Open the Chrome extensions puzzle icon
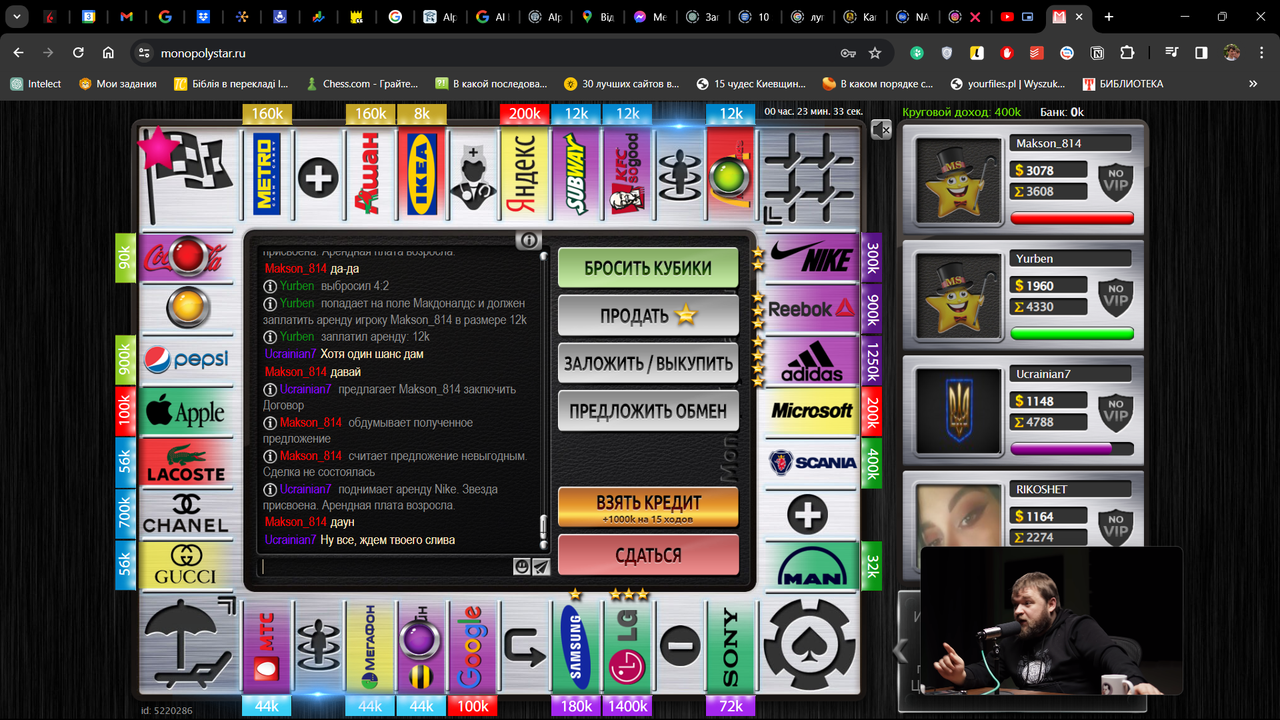 [x=1127, y=53]
